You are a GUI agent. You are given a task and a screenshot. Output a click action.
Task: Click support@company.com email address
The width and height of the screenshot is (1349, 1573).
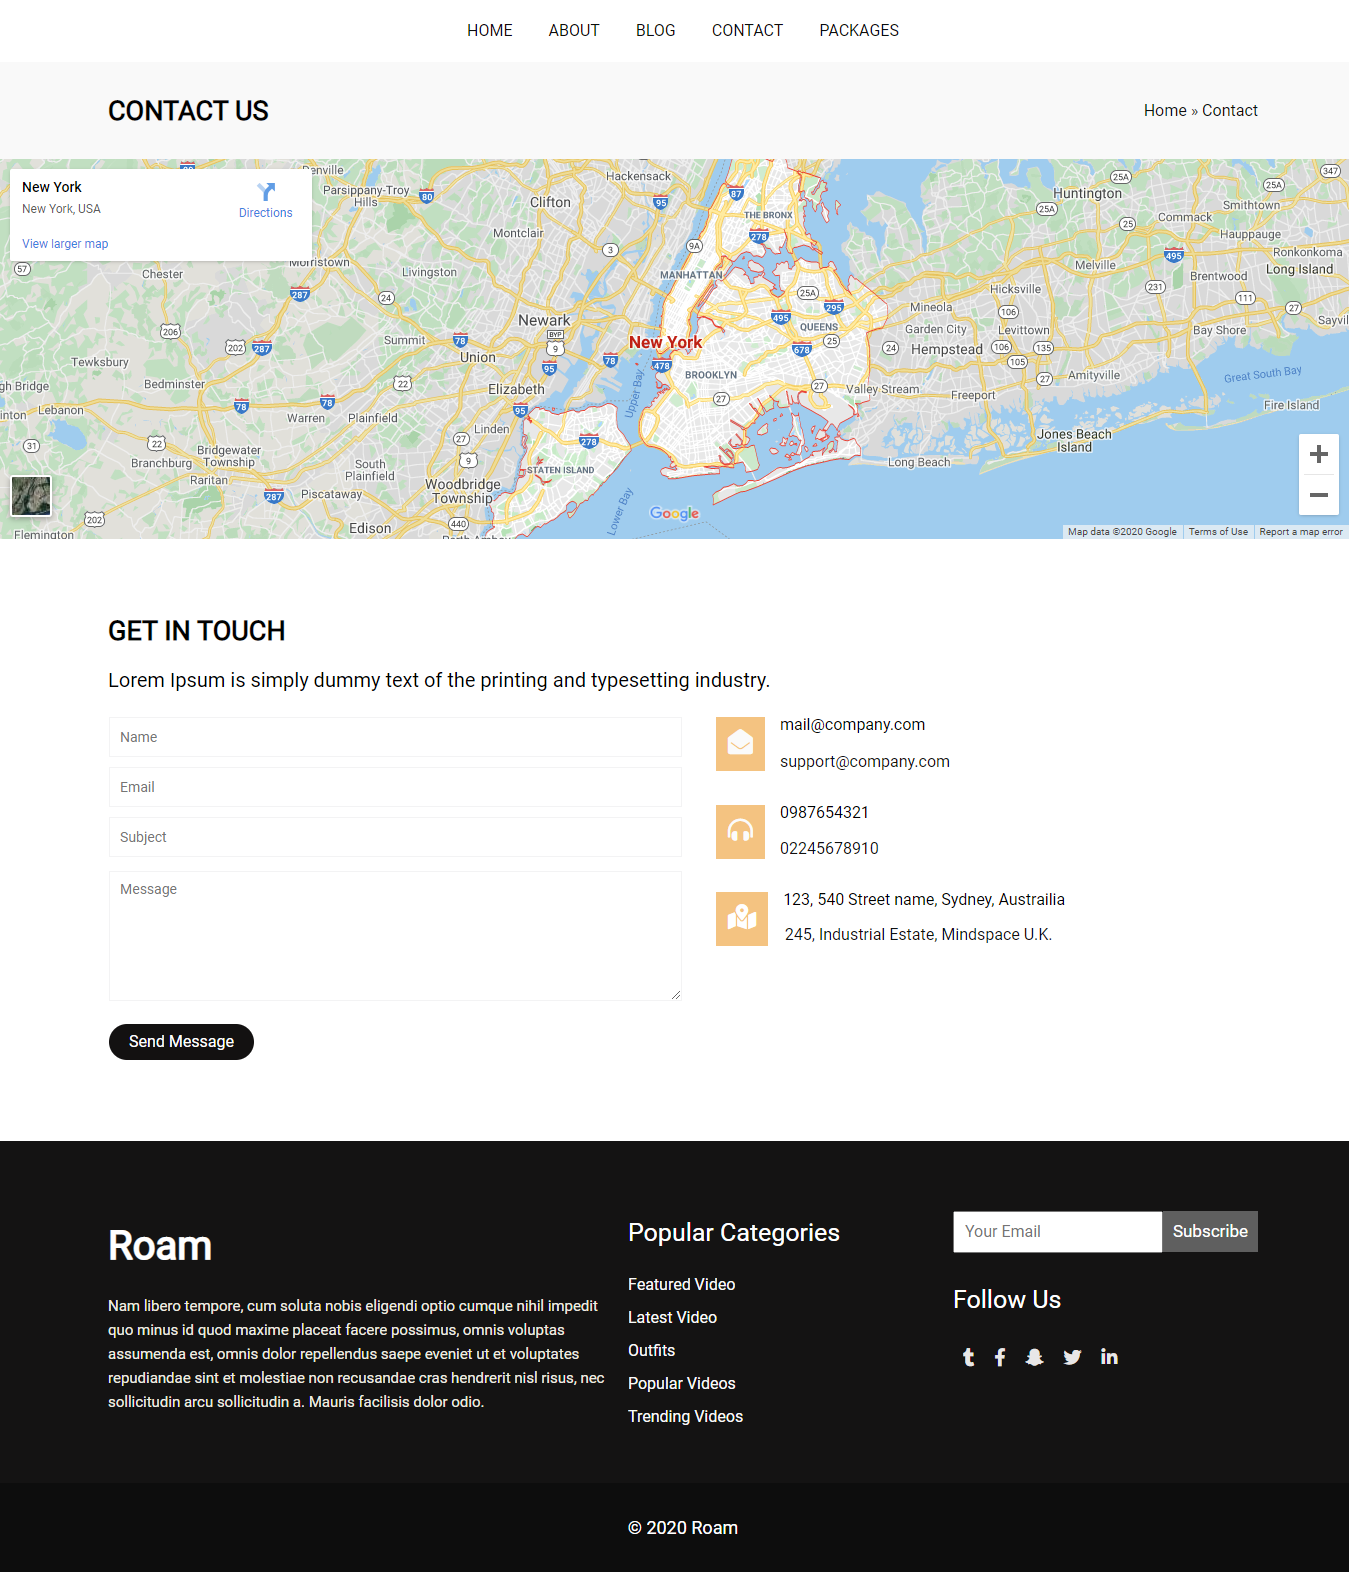click(865, 762)
